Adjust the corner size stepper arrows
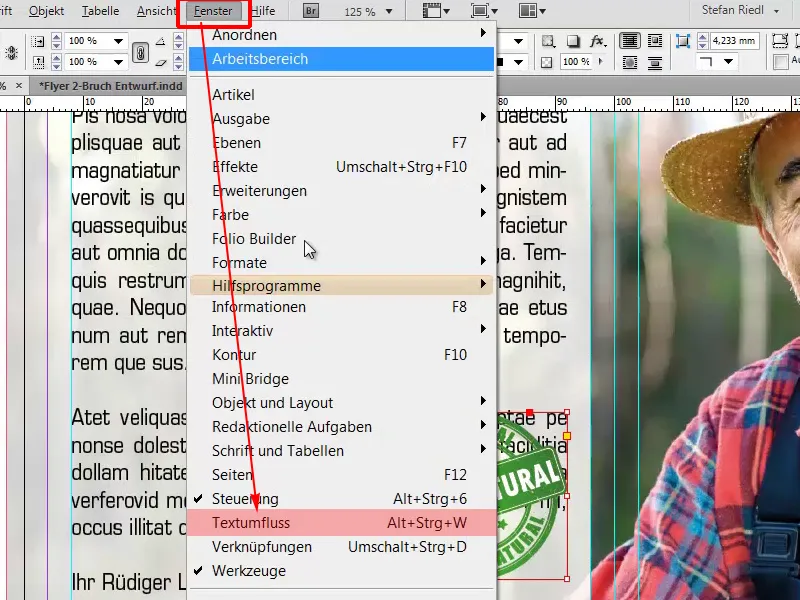This screenshot has height=600, width=800. [x=702, y=41]
